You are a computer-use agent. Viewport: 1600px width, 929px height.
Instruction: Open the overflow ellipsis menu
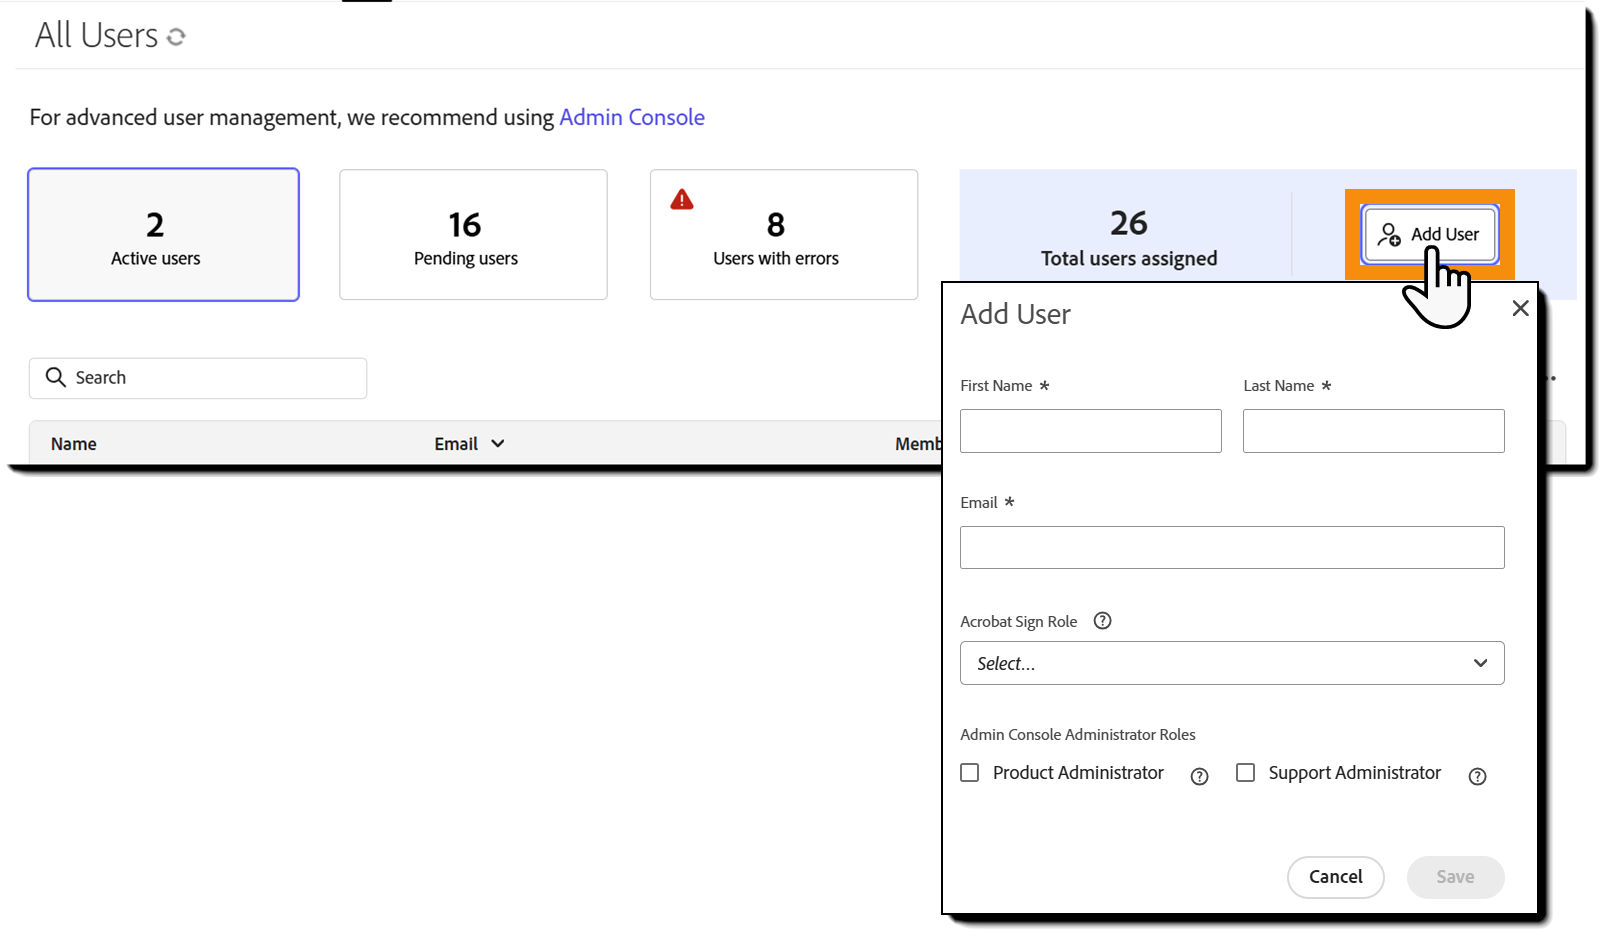[1551, 378]
